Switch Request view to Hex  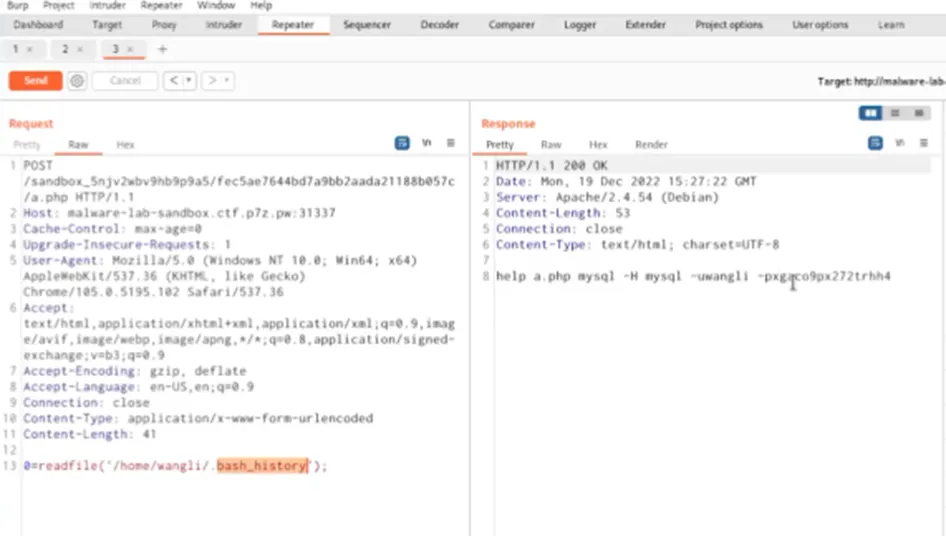[x=125, y=145]
